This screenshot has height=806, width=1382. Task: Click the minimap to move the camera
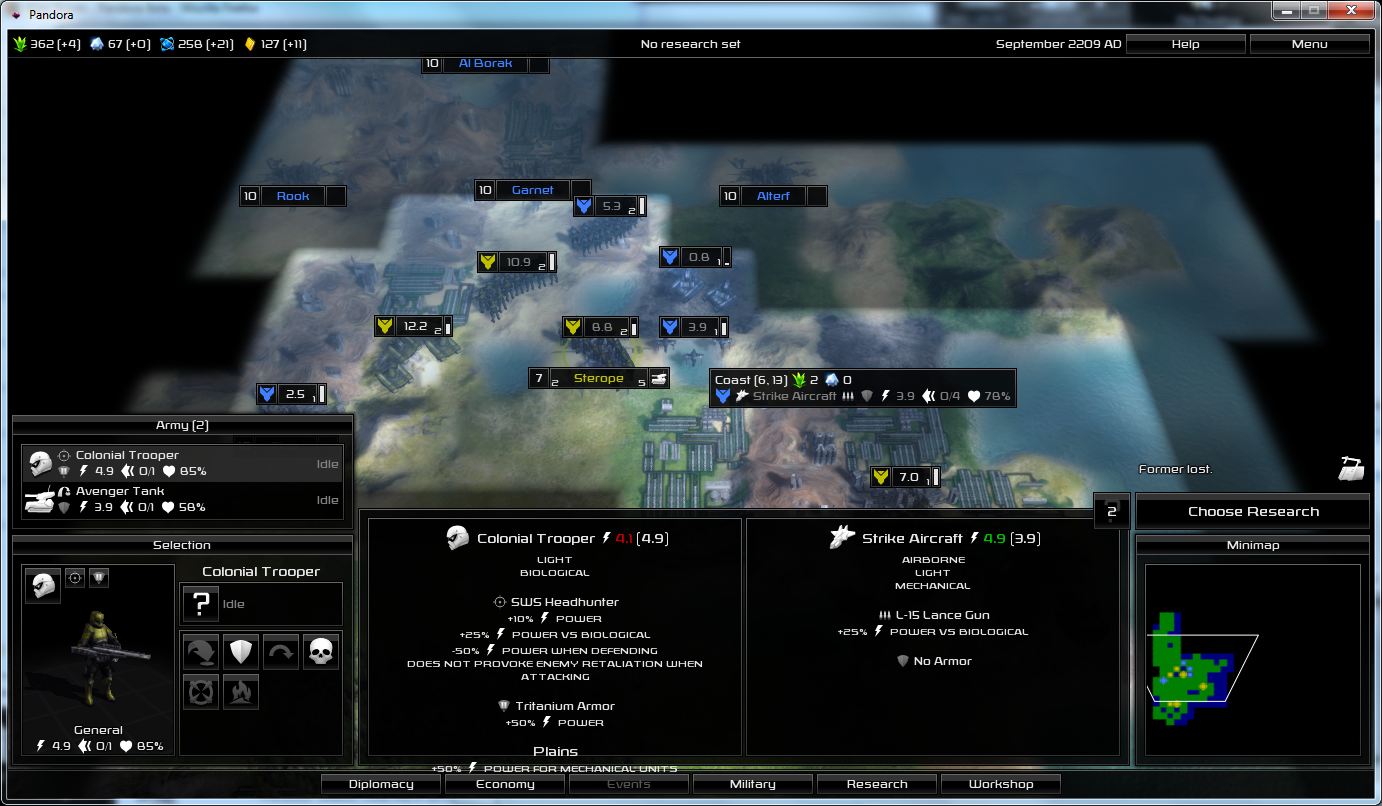[x=1252, y=660]
